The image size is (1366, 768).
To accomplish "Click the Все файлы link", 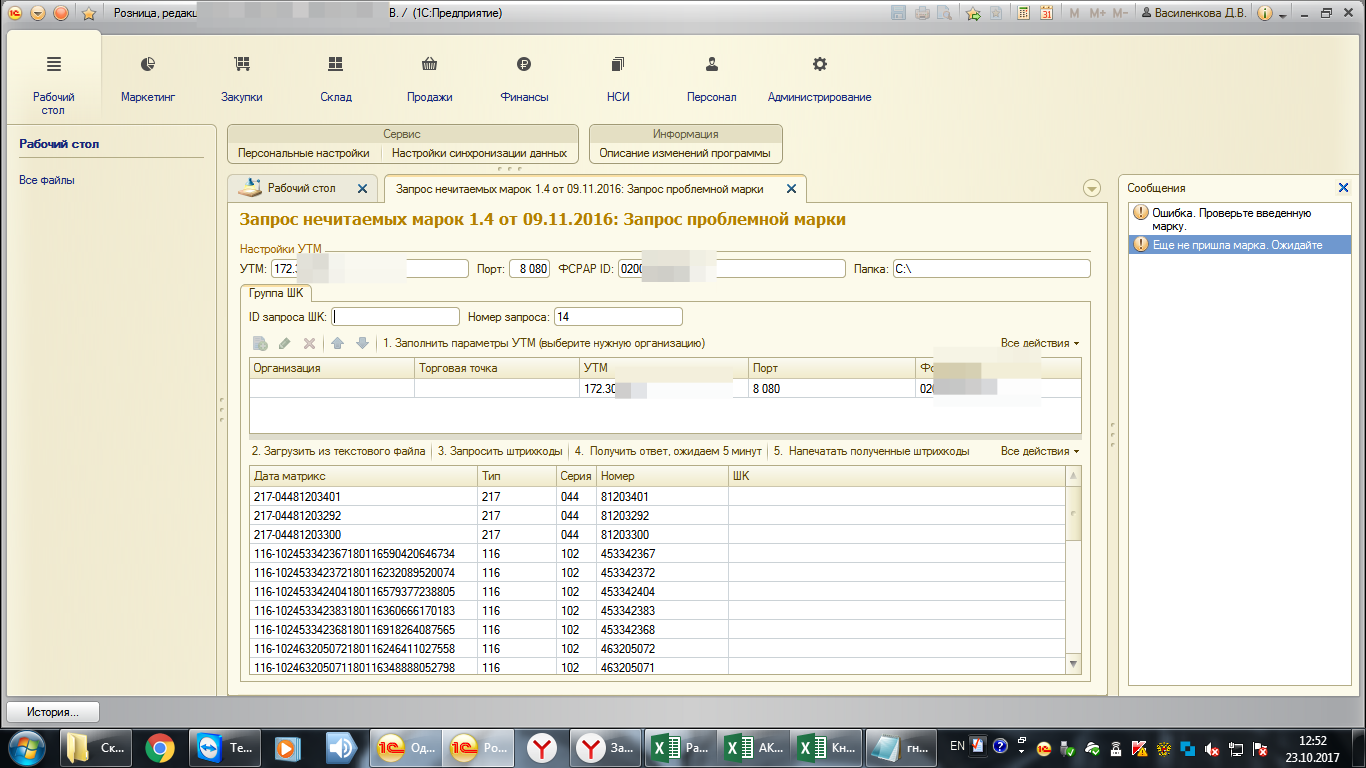I will pyautogui.click(x=47, y=180).
